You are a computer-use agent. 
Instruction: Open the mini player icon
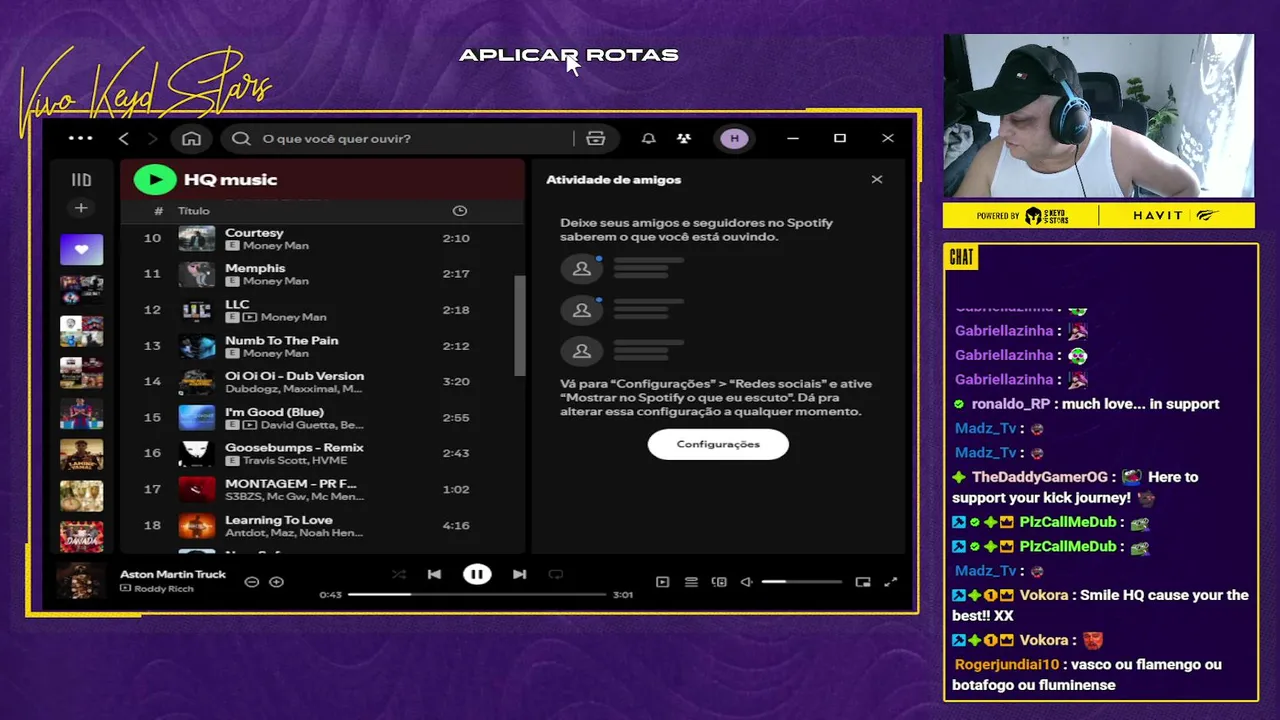point(863,582)
